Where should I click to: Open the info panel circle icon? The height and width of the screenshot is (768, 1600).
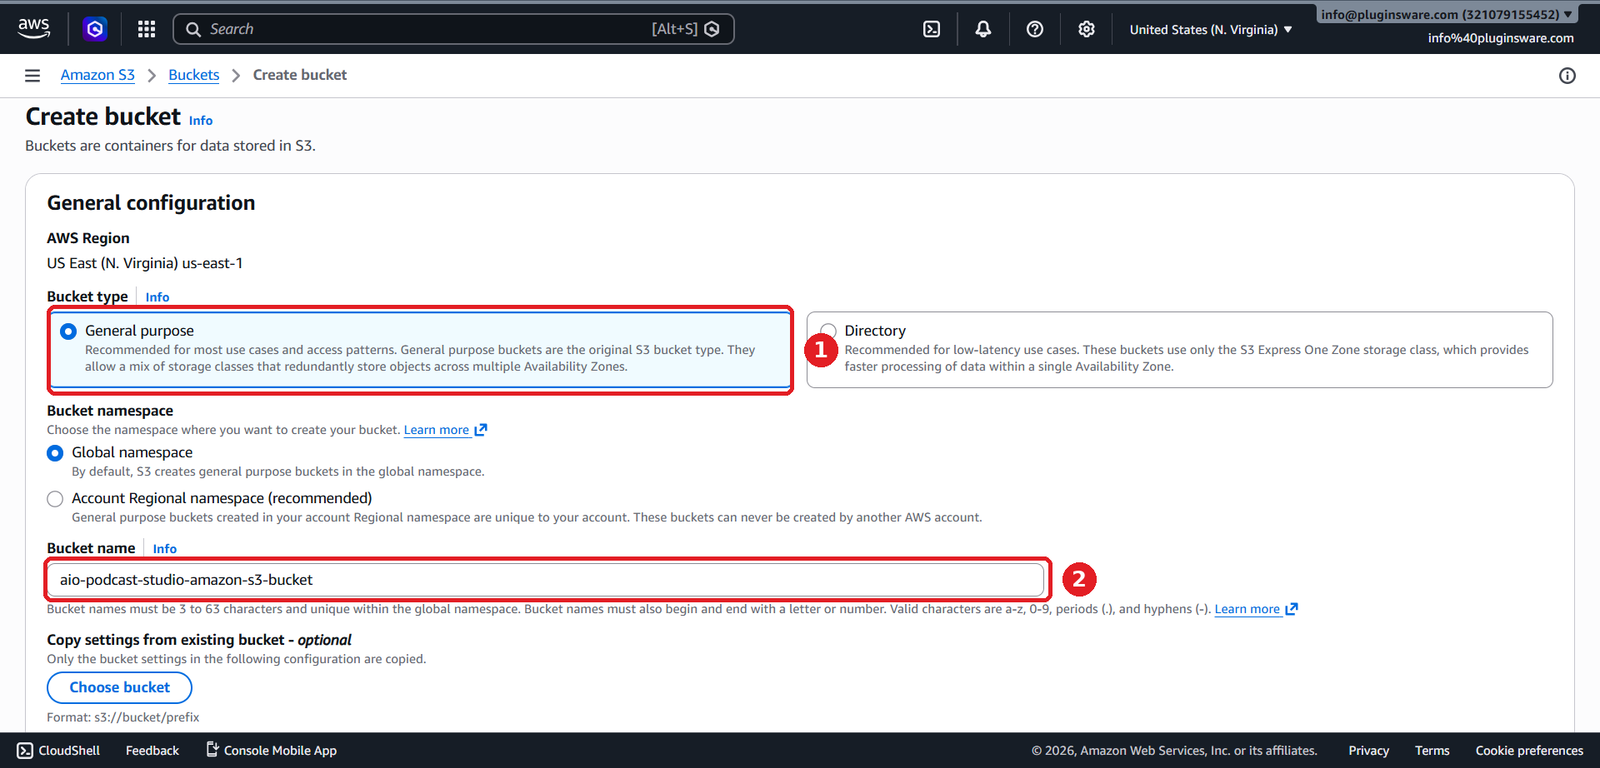[1567, 76]
